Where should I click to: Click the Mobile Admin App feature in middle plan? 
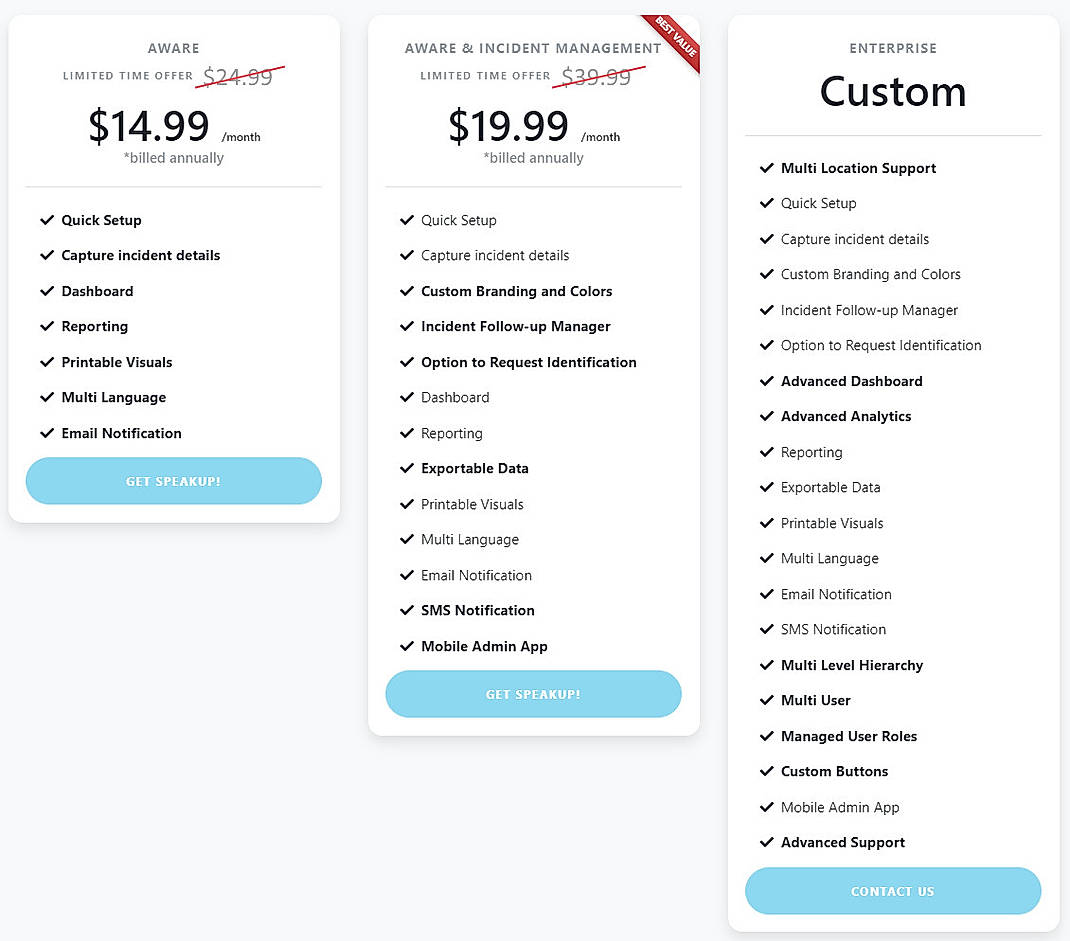pyautogui.click(x=484, y=646)
